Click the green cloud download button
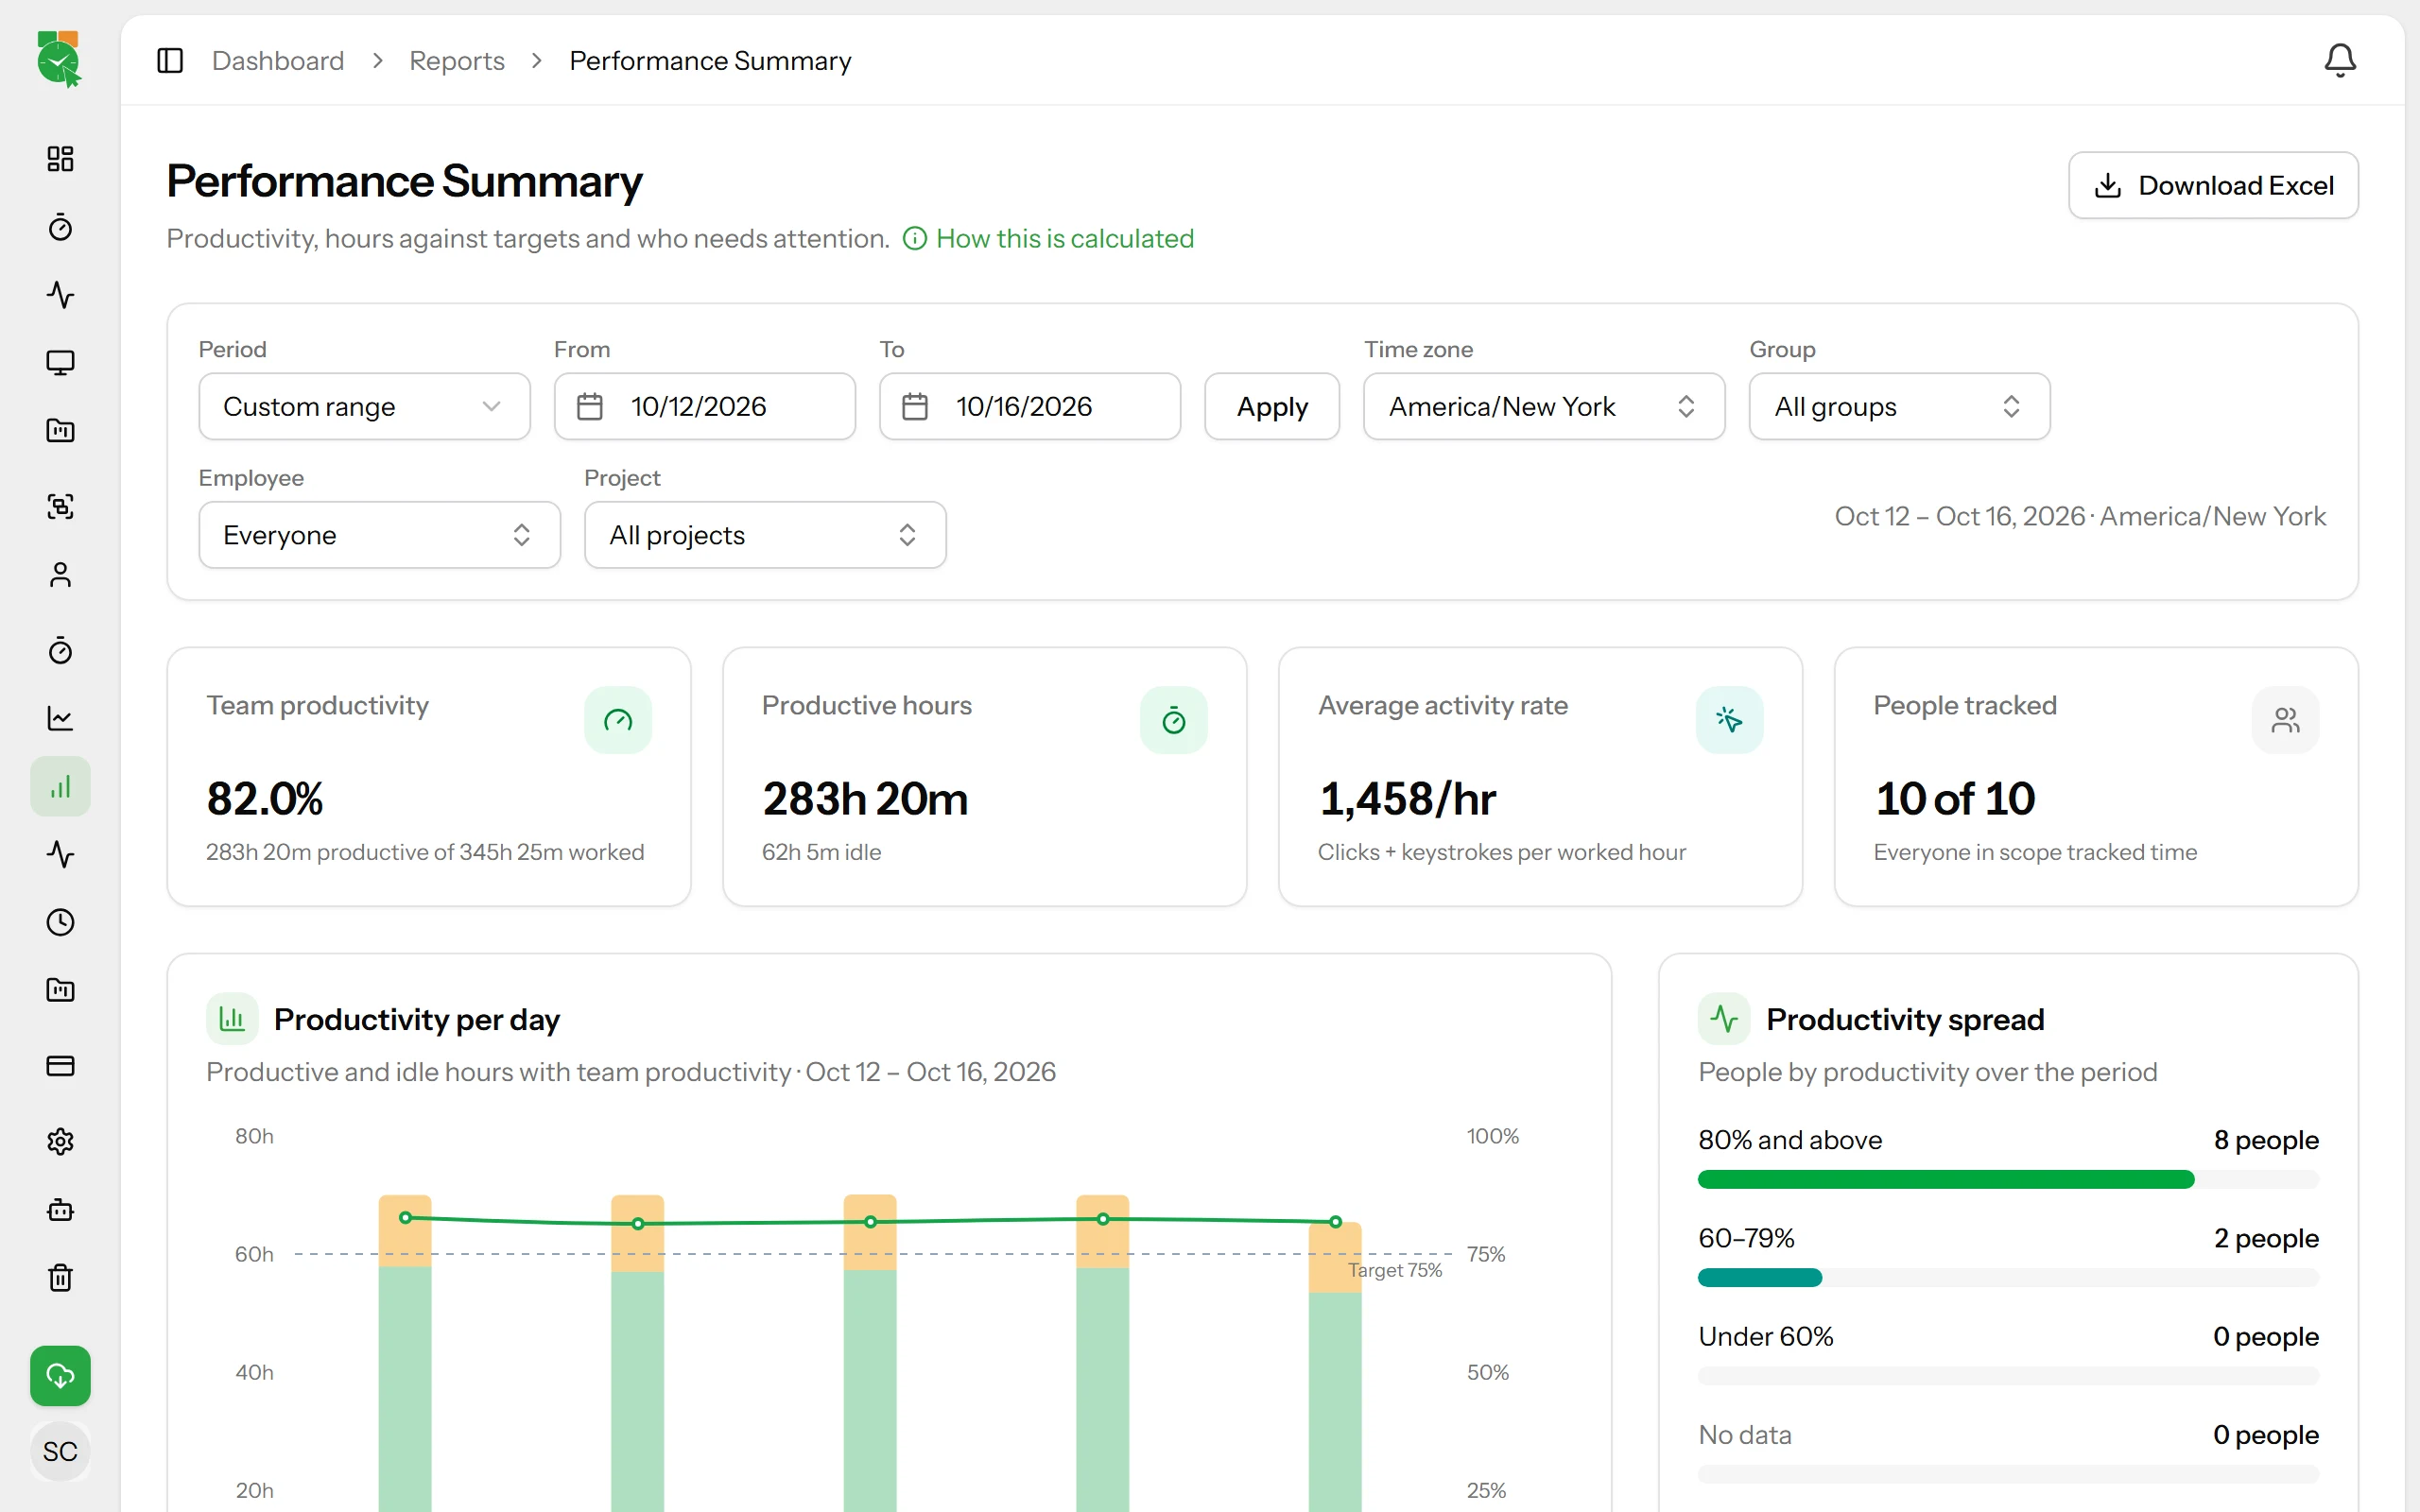 [60, 1376]
